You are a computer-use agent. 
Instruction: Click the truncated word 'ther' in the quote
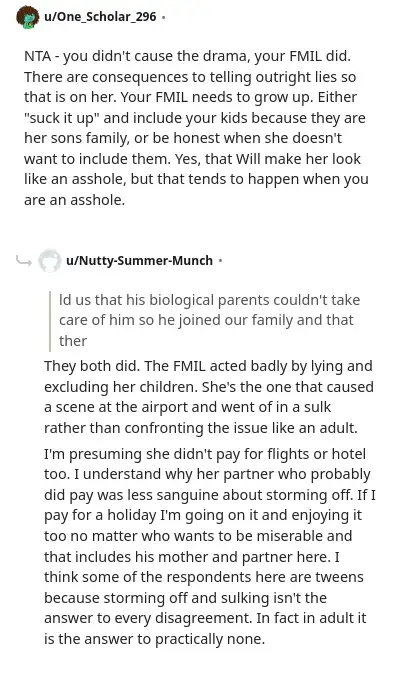point(73,341)
